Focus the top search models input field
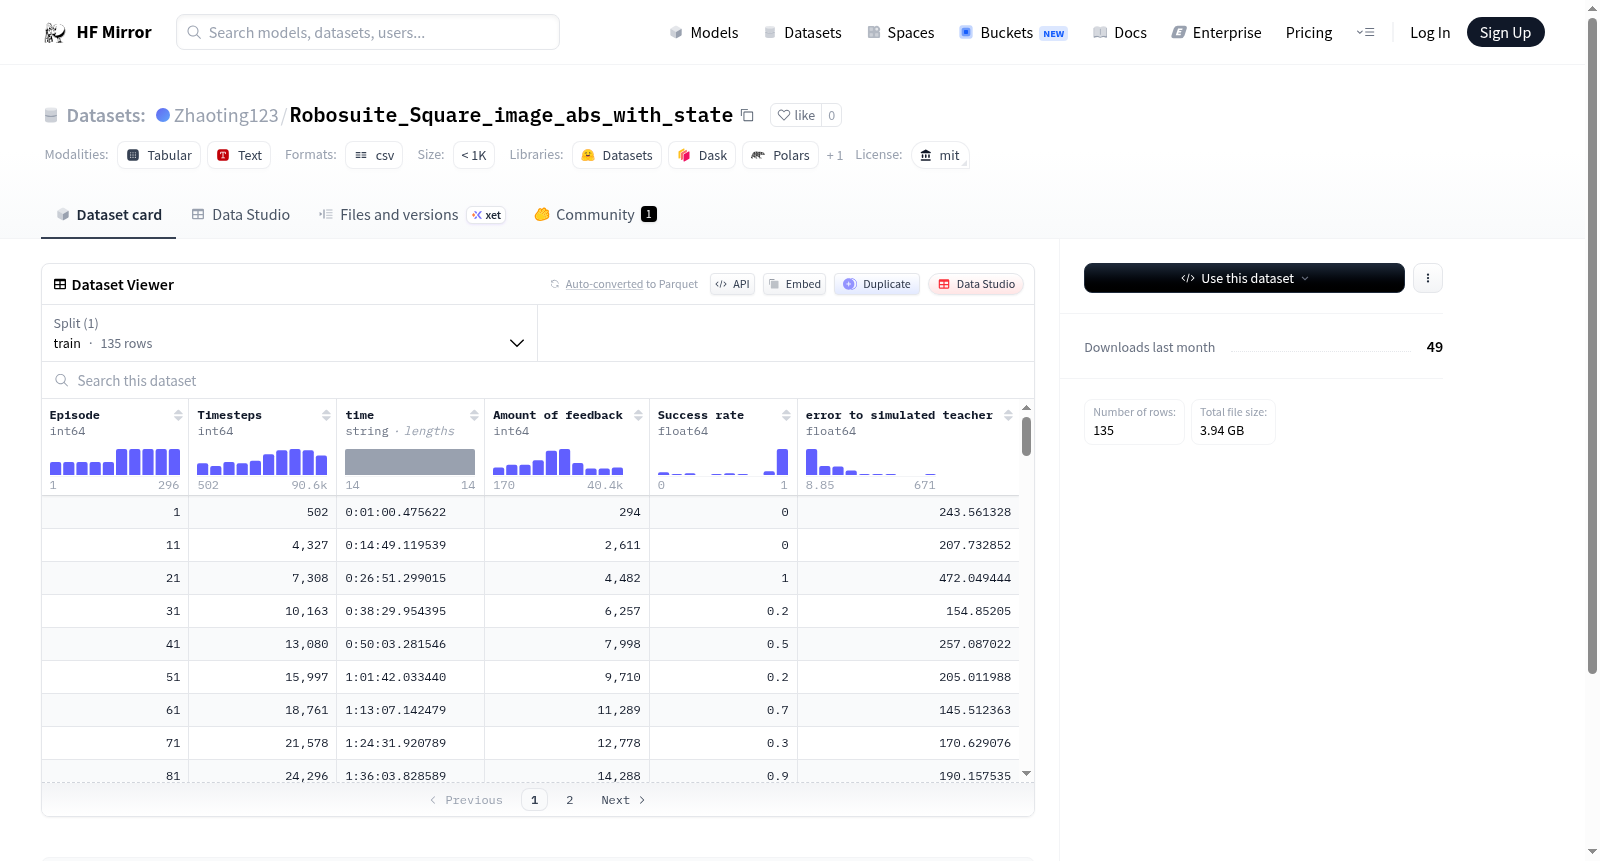Image resolution: width=1600 pixels, height=861 pixels. [368, 32]
